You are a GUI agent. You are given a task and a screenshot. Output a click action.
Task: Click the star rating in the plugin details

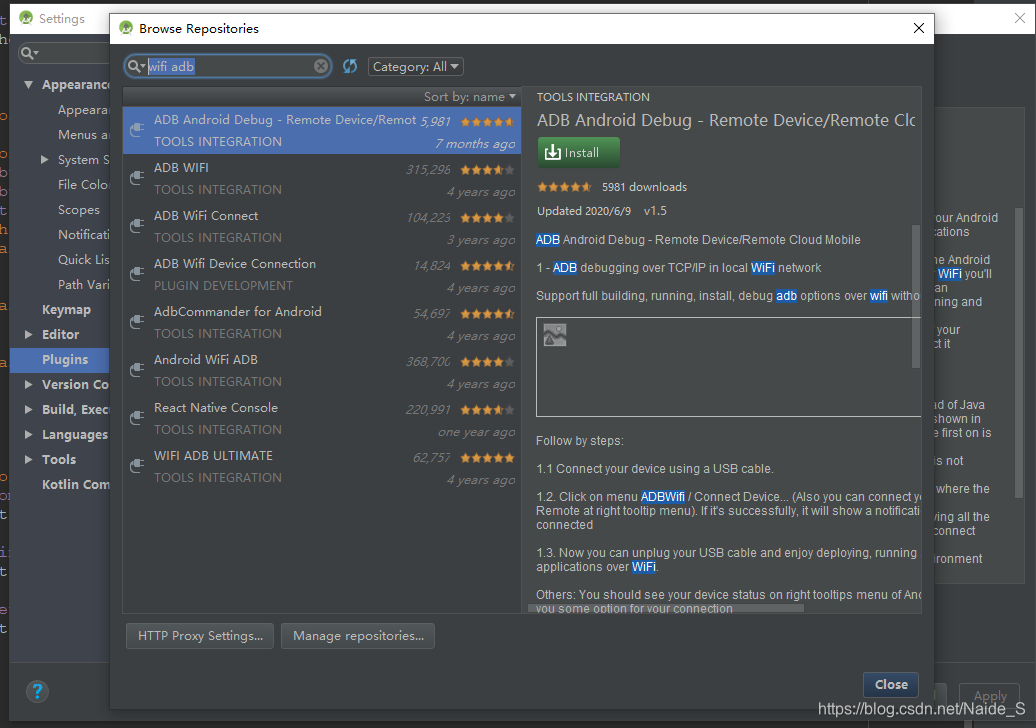[x=564, y=187]
